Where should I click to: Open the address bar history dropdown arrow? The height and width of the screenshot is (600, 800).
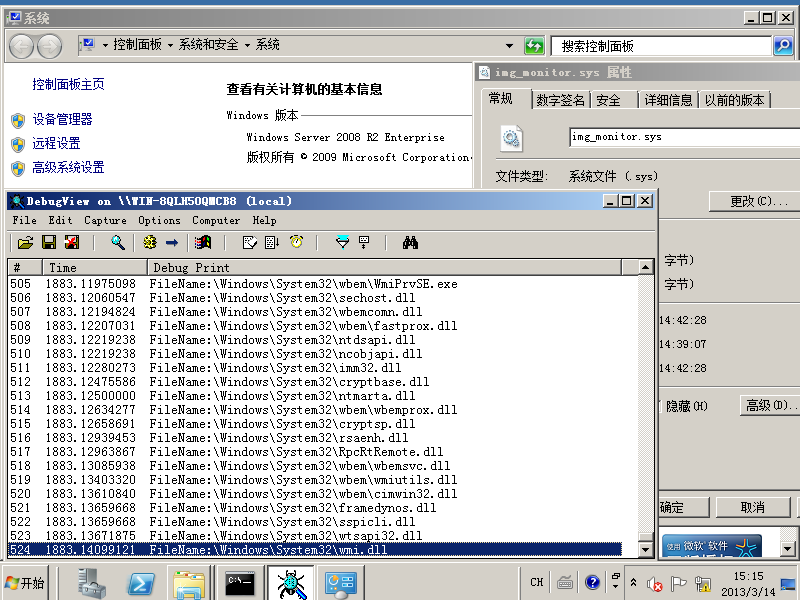pyautogui.click(x=509, y=46)
